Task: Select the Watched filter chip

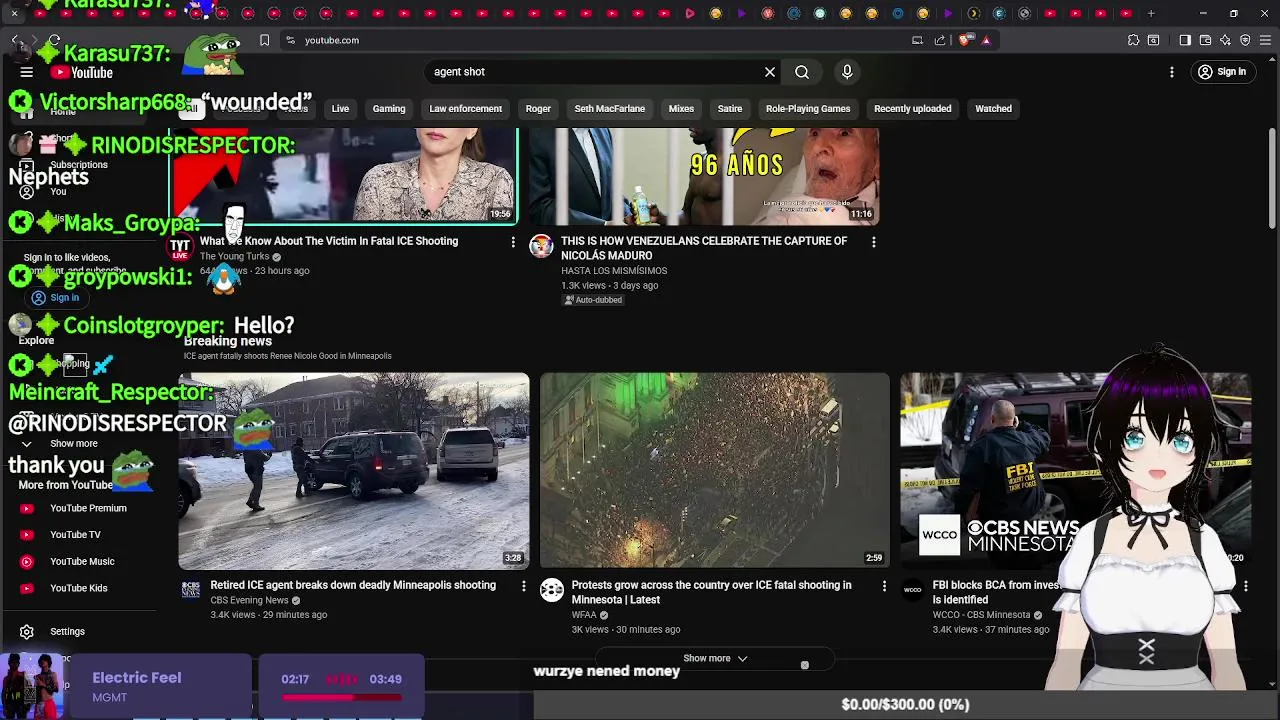Action: [993, 109]
